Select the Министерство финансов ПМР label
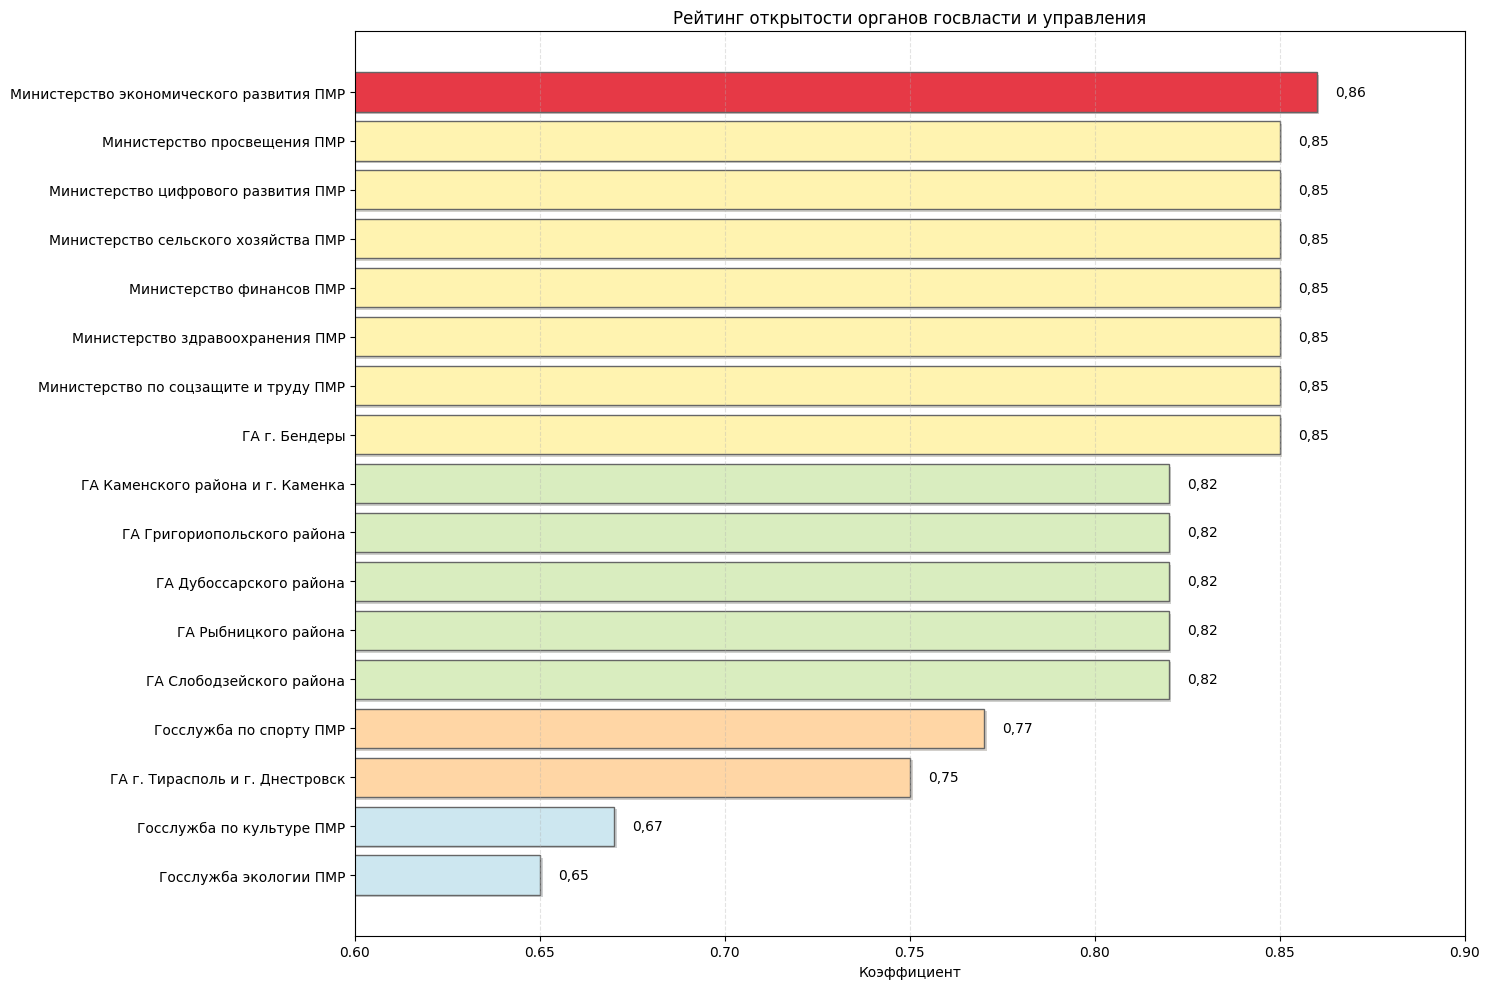This screenshot has width=1490, height=989. (237, 289)
